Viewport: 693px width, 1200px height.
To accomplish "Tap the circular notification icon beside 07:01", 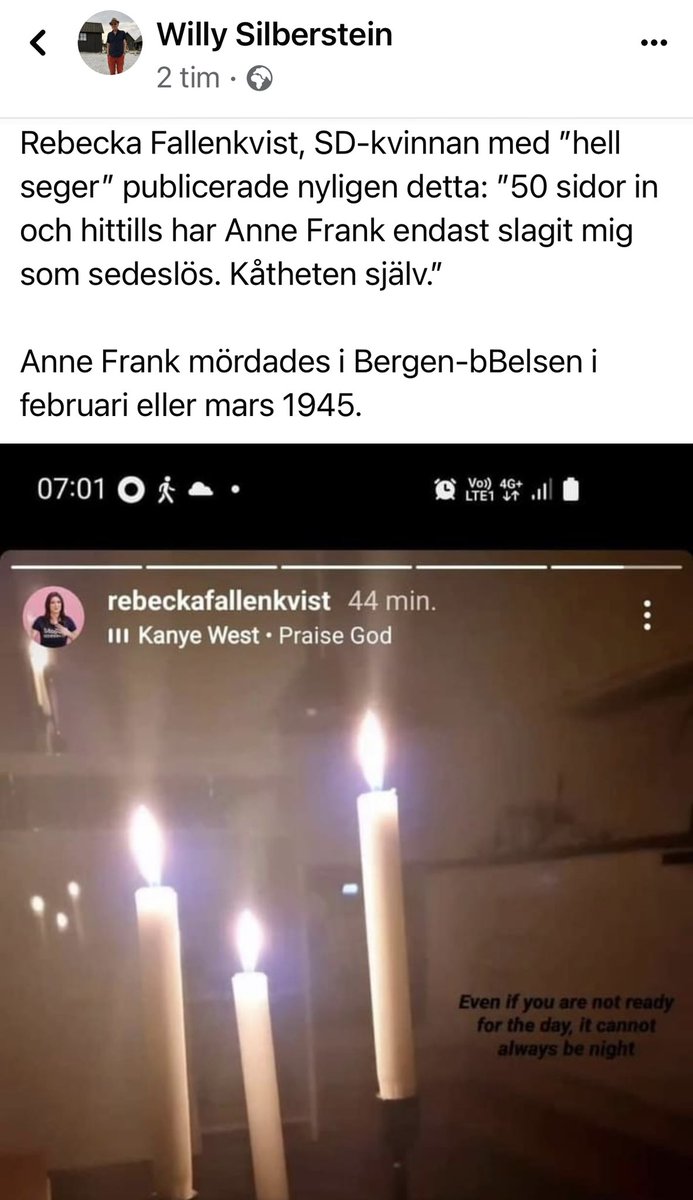I will tap(131, 490).
